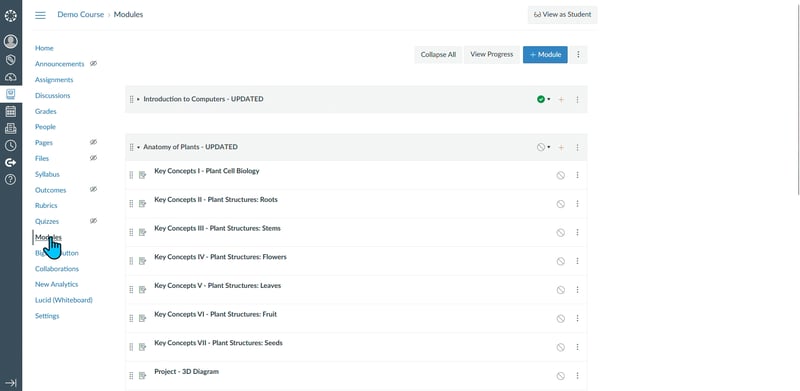
Task: Add item to Anatomy of Plants module
Action: point(561,148)
